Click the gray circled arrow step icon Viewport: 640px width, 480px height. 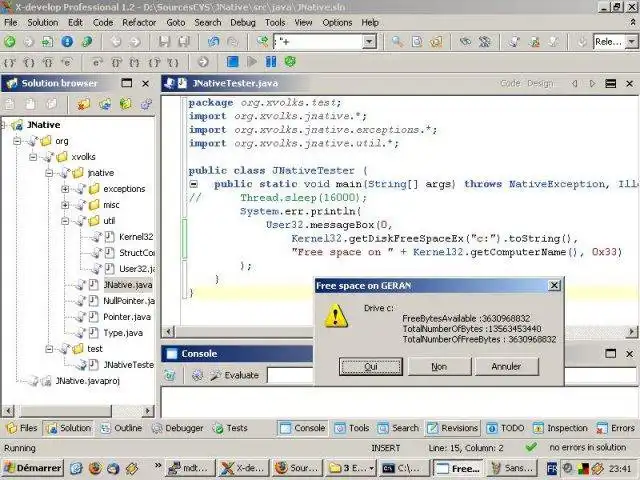pyautogui.click(x=203, y=62)
